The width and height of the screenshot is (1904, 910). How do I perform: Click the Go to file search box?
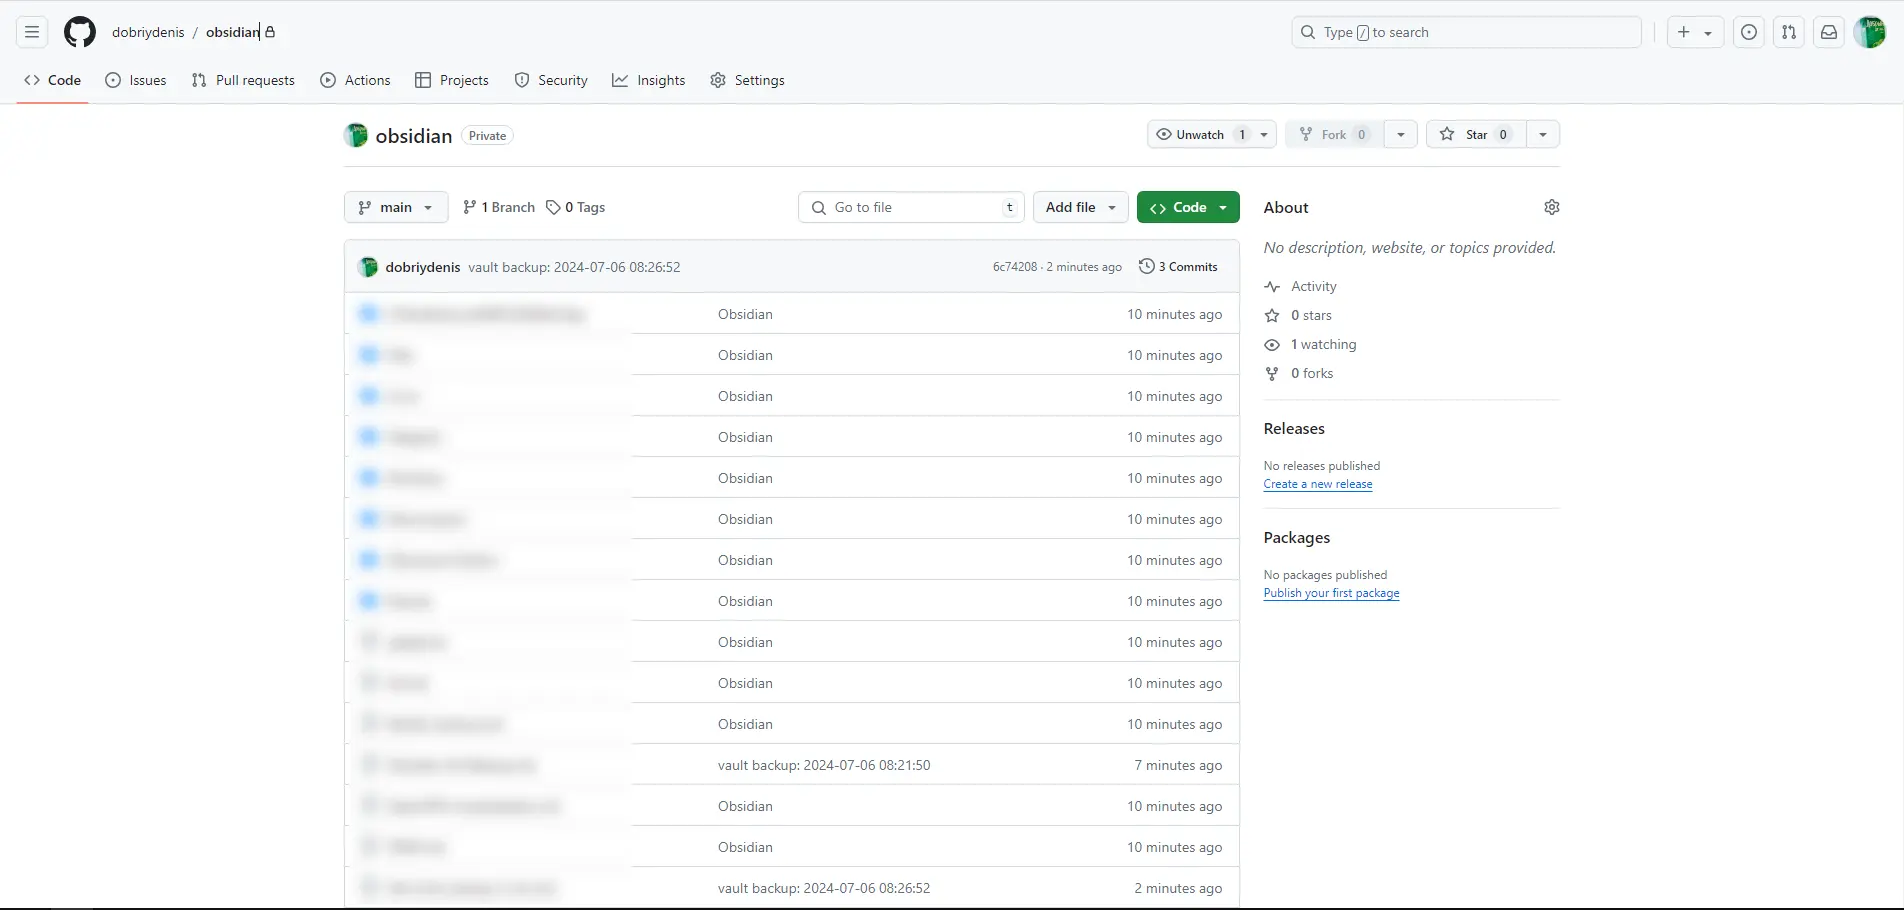click(x=912, y=207)
